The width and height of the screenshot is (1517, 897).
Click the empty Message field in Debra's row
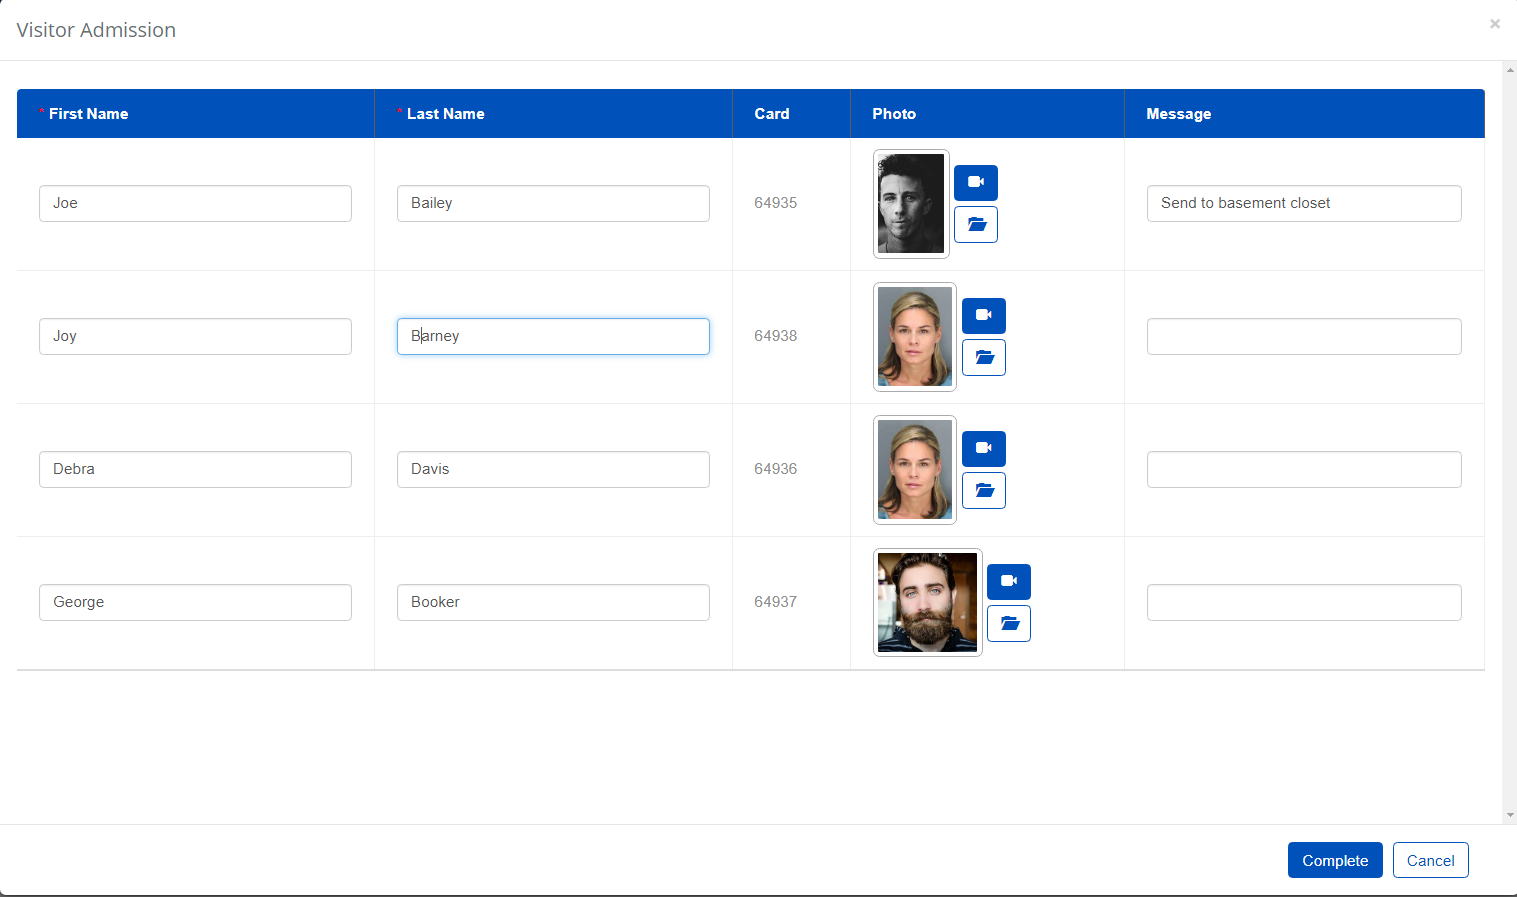1303,469
